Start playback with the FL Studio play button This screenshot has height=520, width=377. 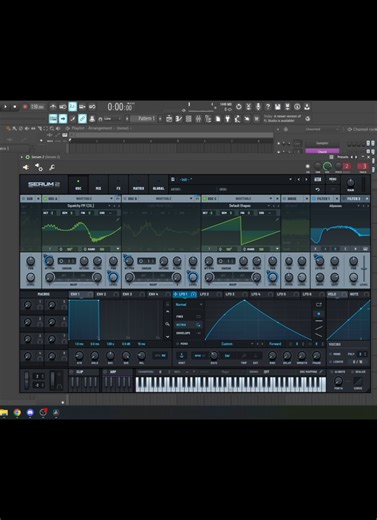click(x=5, y=107)
